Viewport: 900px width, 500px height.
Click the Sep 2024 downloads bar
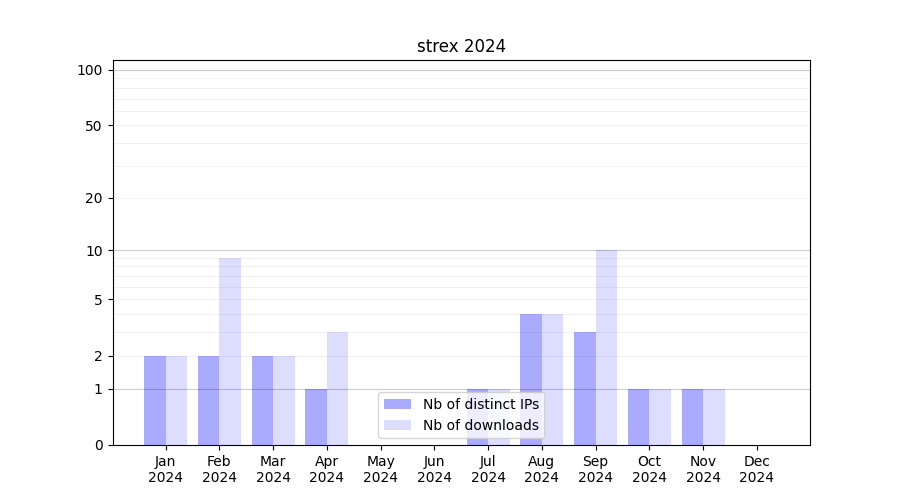(x=606, y=347)
